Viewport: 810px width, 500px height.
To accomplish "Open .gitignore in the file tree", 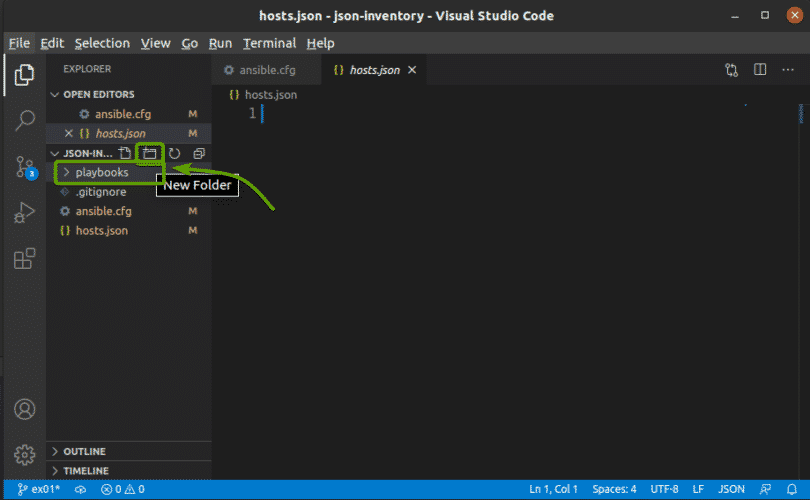I will pyautogui.click(x=129, y=192).
